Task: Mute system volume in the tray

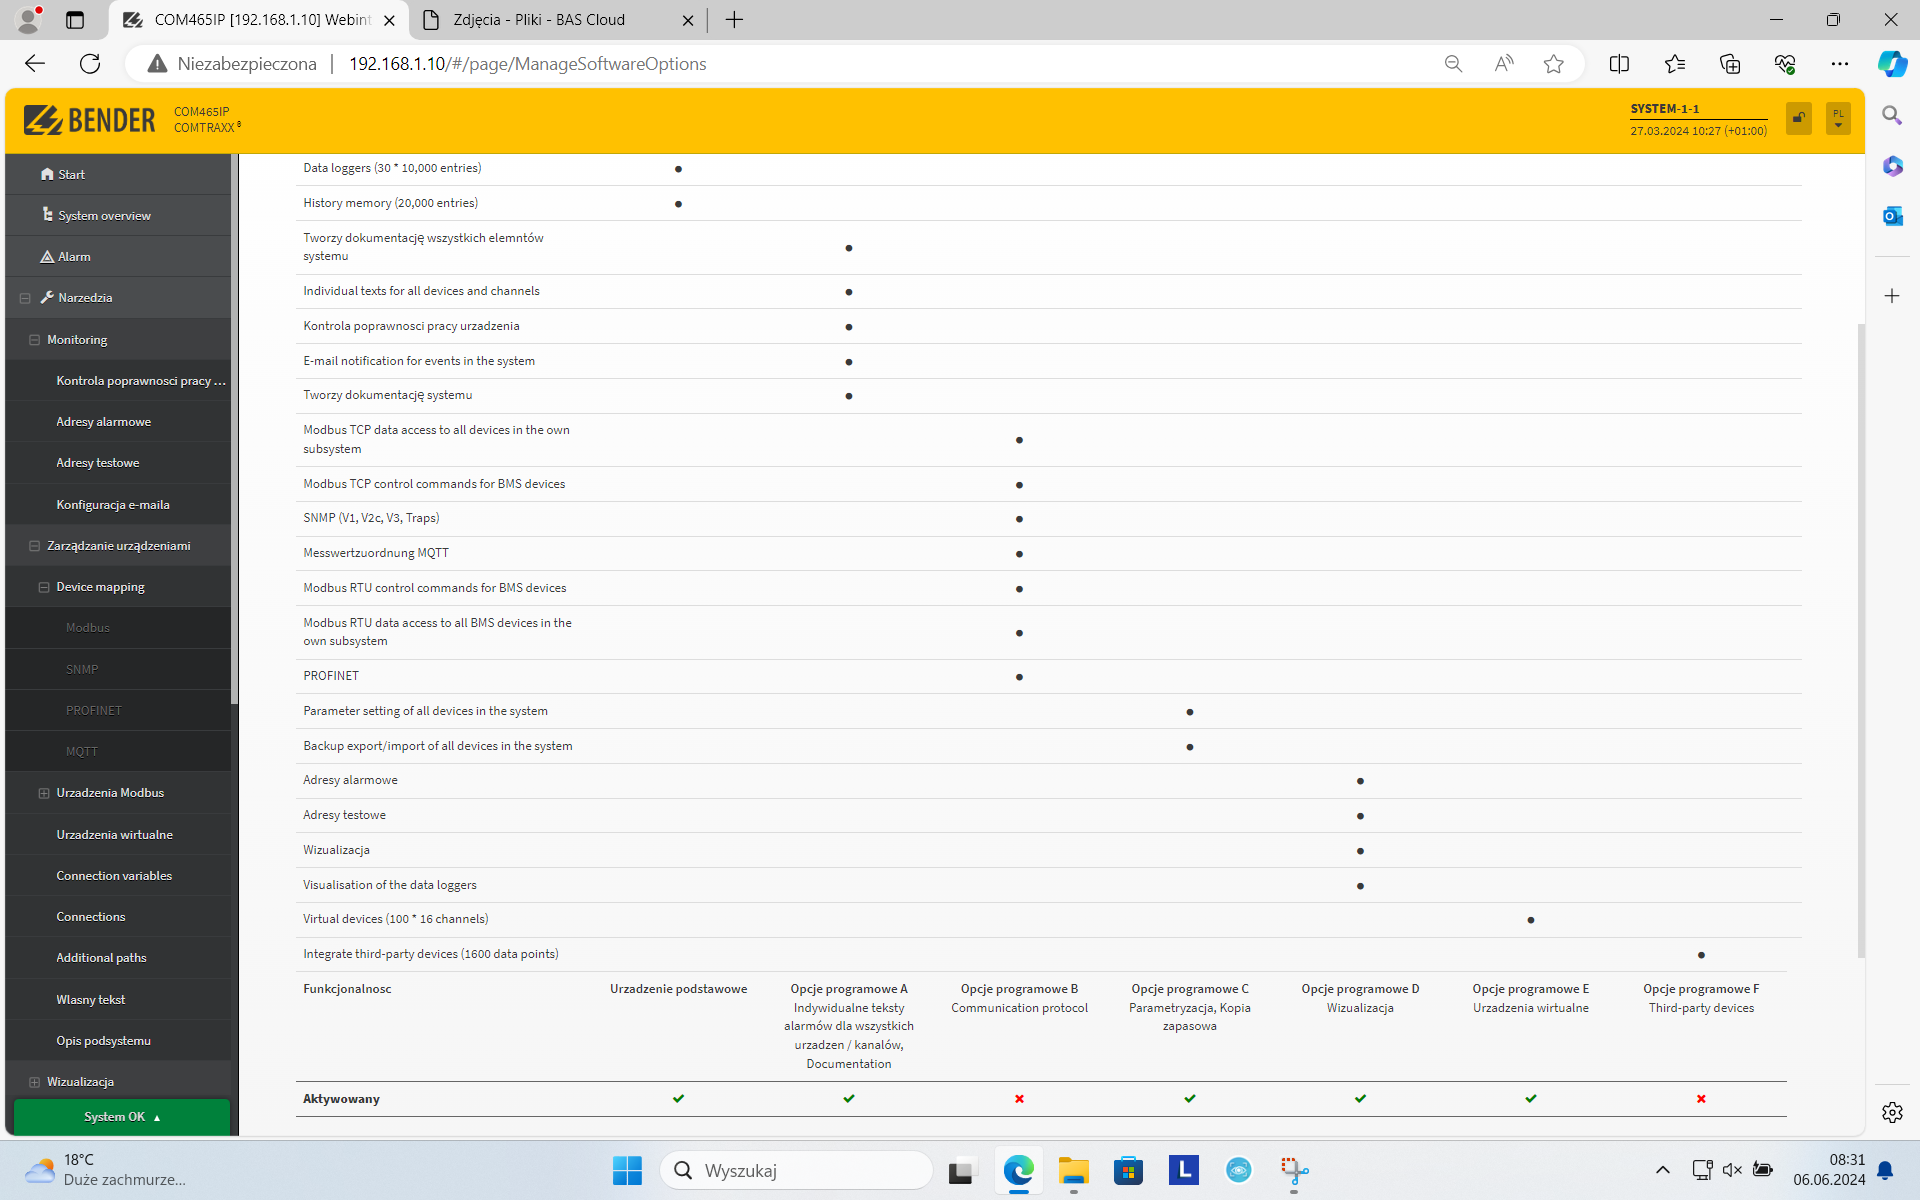Action: (x=1732, y=1170)
